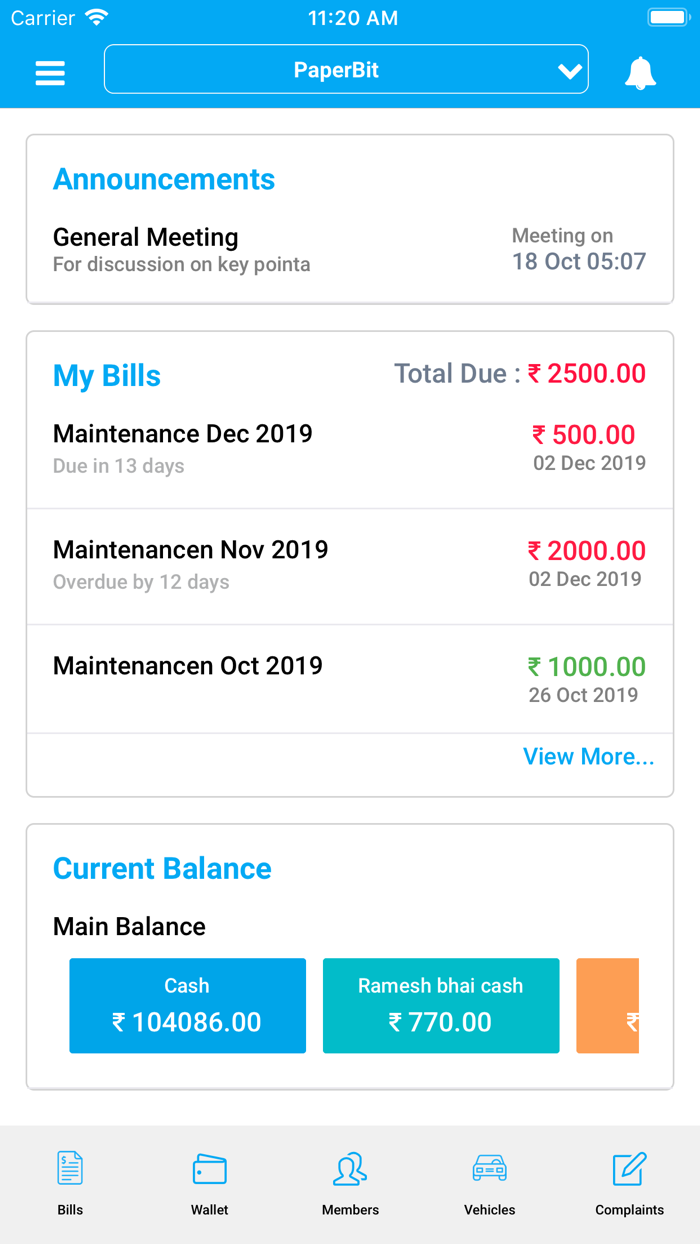The width and height of the screenshot is (700, 1244).
Task: Tap the hamburger menu icon
Action: tap(50, 70)
